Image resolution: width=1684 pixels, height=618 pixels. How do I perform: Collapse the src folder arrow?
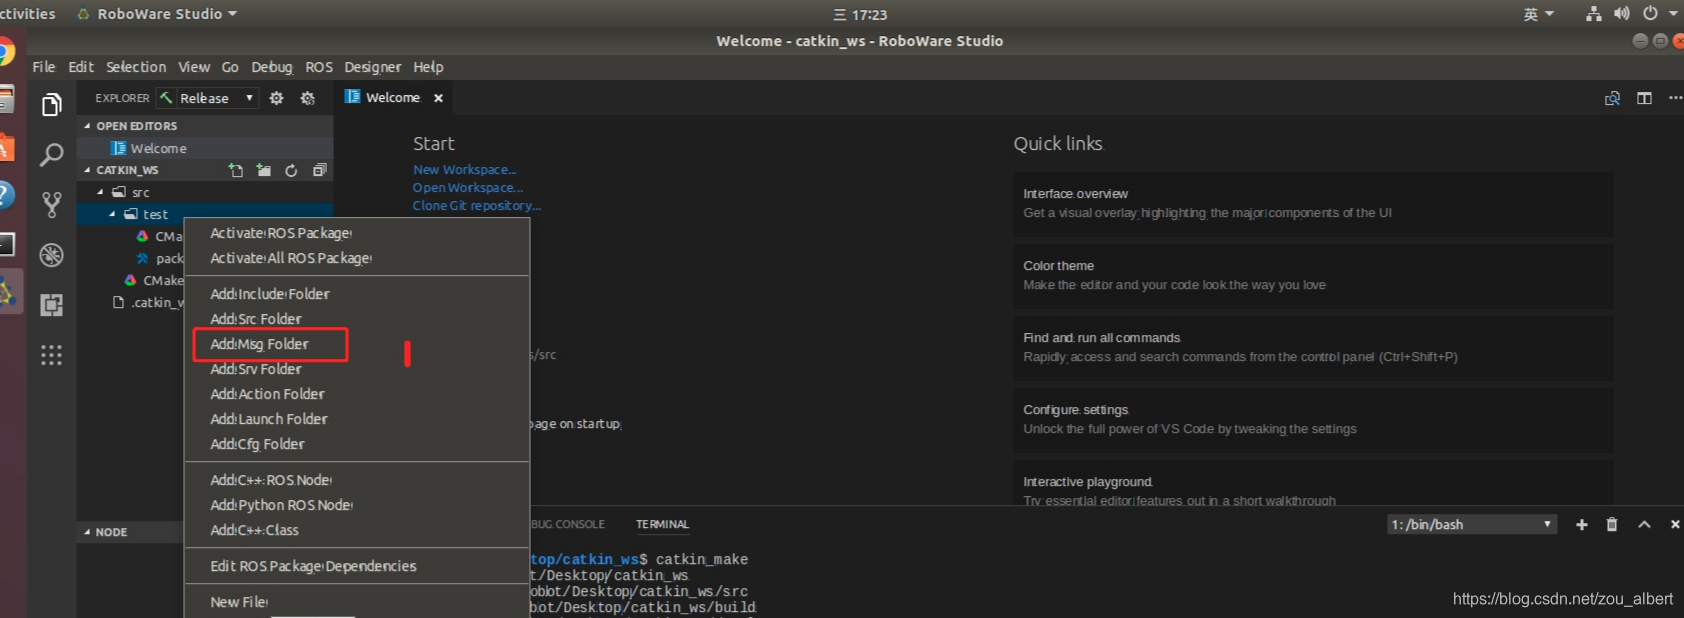click(100, 192)
